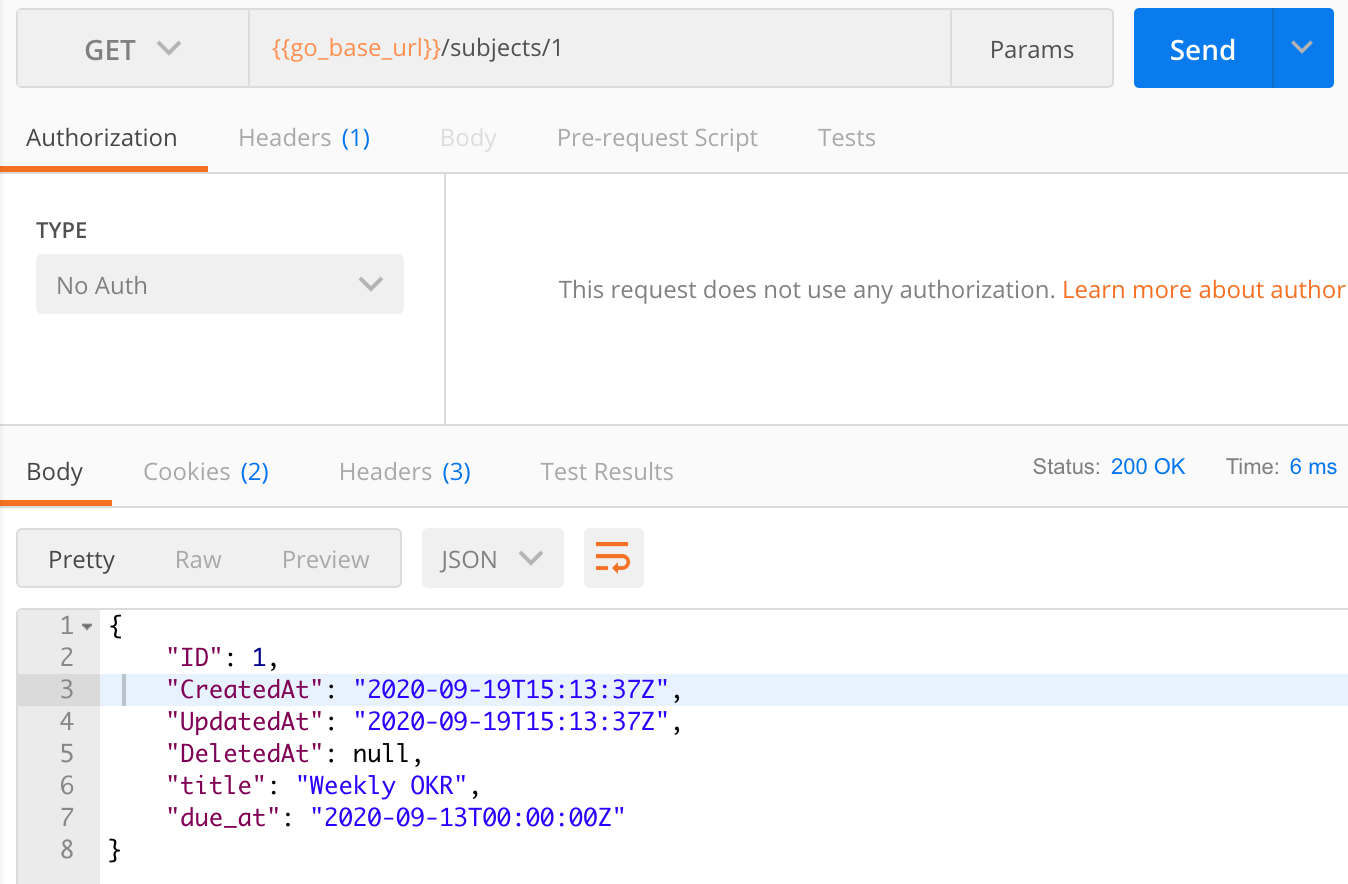Switch response view to Raw
The width and height of the screenshot is (1348, 884).
[198, 559]
